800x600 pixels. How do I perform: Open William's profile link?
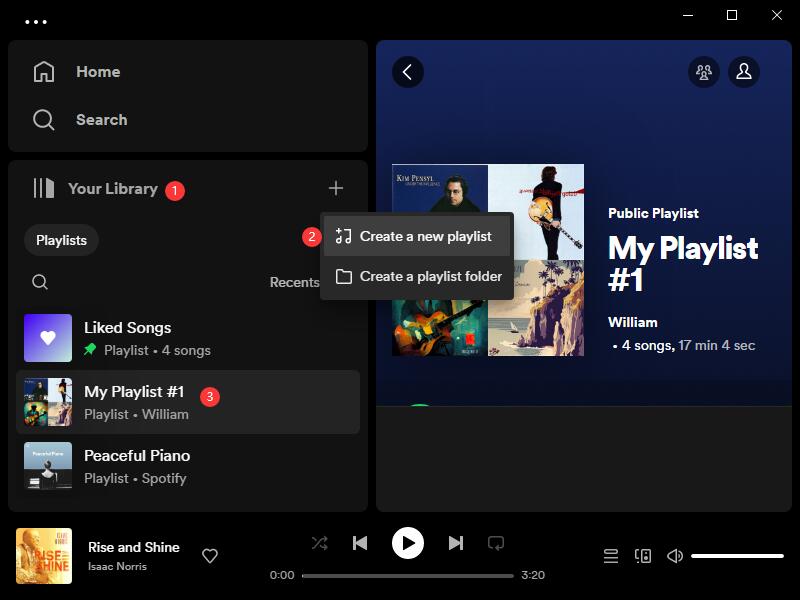(x=633, y=322)
